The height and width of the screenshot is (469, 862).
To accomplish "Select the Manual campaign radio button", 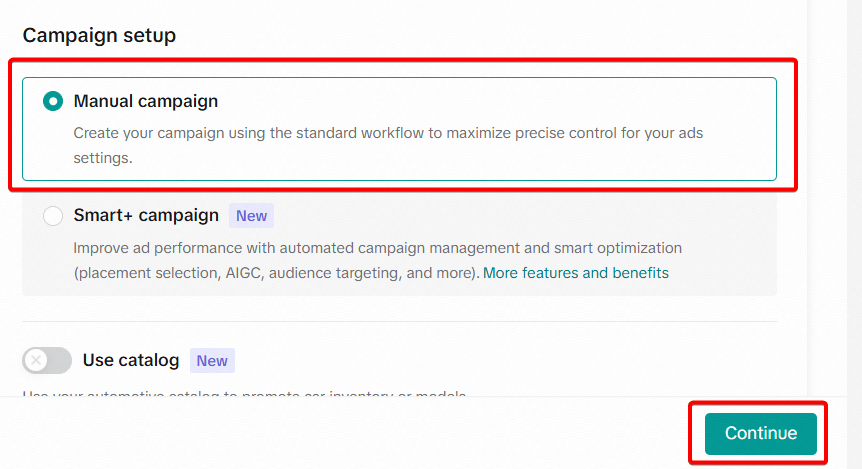I will click(x=53, y=101).
